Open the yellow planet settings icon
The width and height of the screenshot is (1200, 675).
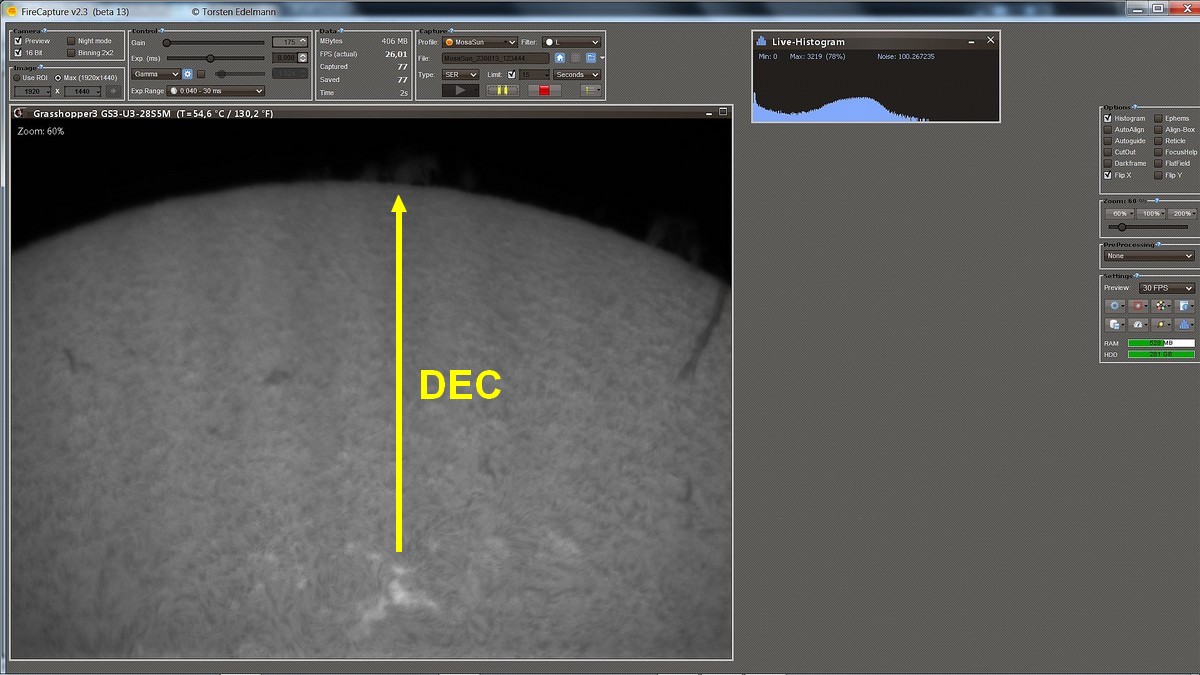coord(1160,324)
